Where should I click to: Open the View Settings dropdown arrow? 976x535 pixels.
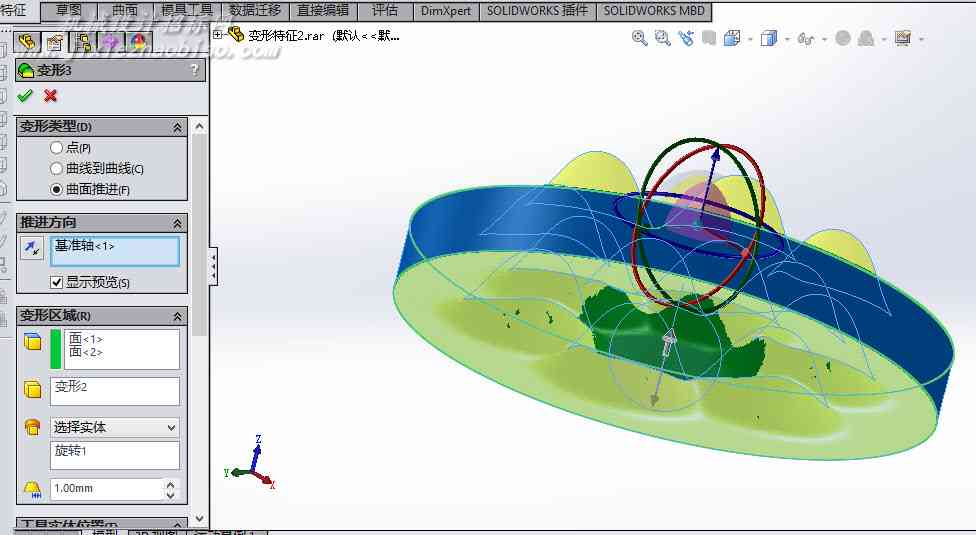point(921,39)
